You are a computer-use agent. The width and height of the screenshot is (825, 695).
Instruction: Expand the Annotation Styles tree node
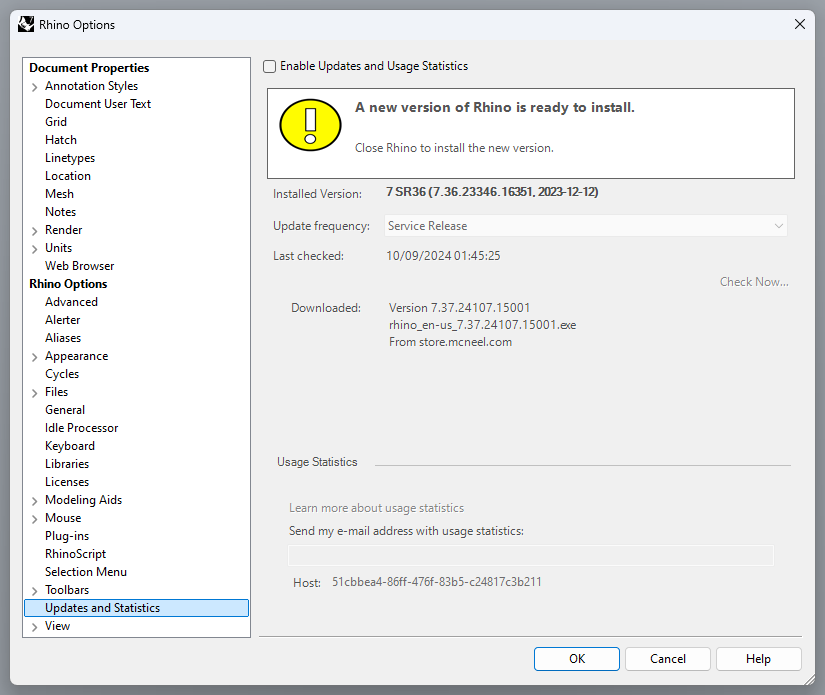pos(35,87)
